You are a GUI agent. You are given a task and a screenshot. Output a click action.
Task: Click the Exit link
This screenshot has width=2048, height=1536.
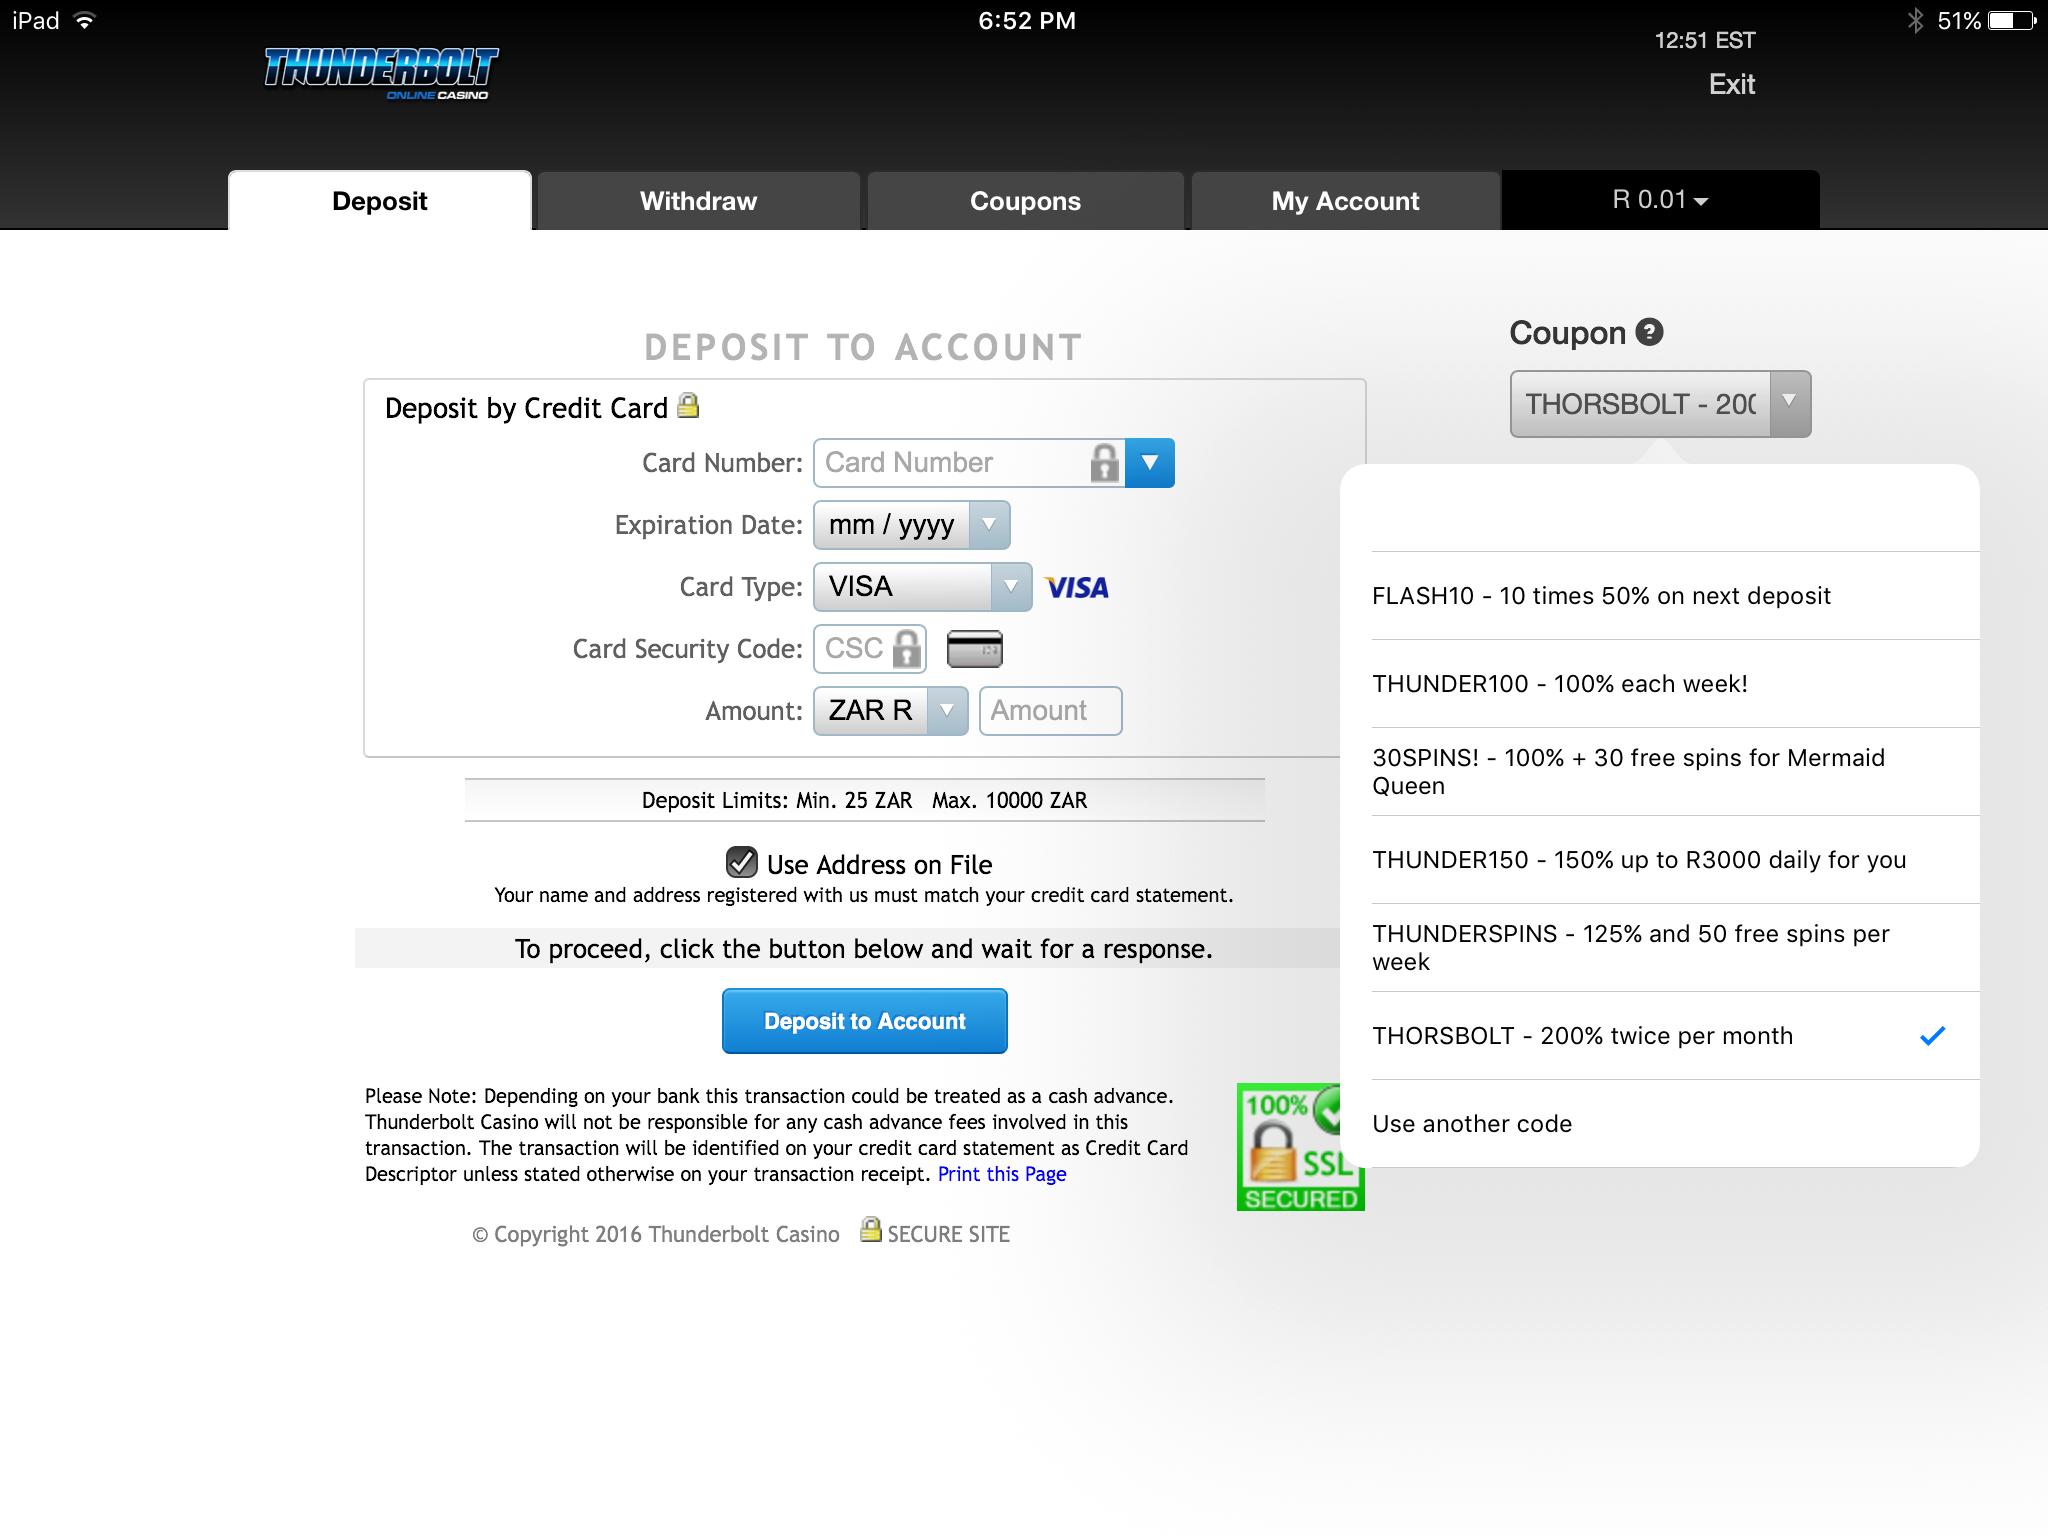[1732, 84]
